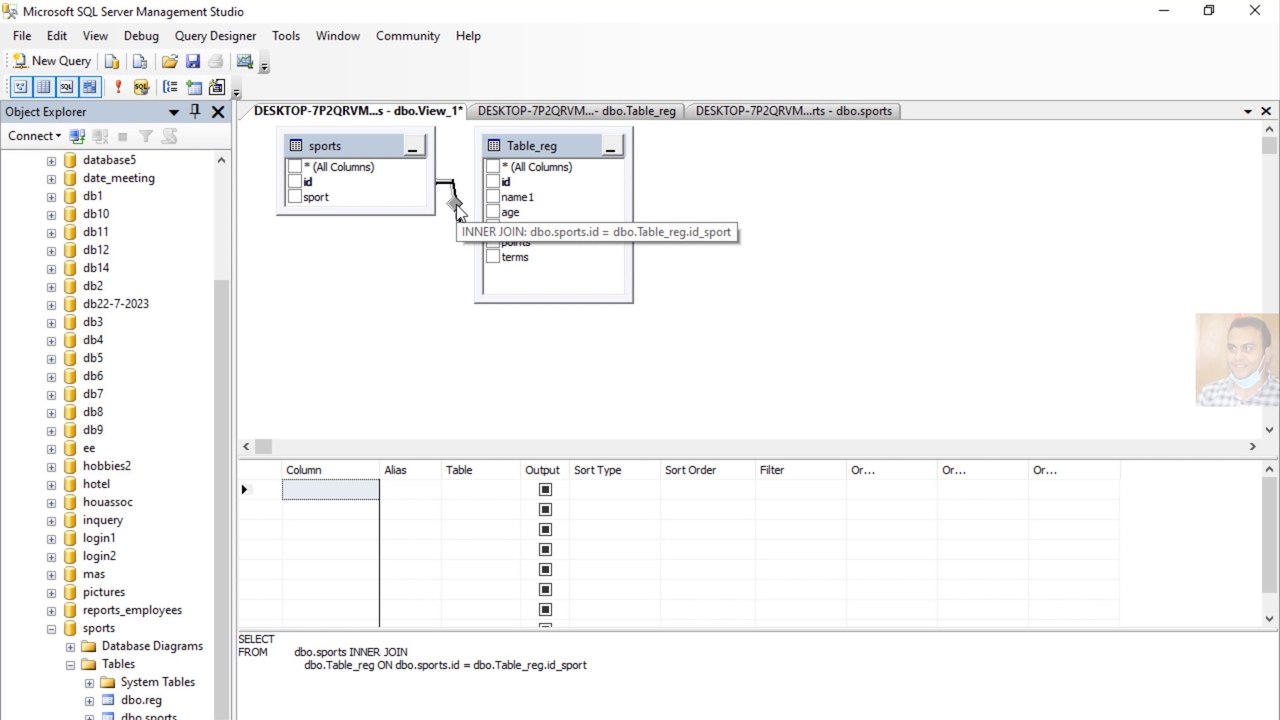Click the diagram pane horizontal scrollbar thumb
This screenshot has height=720, width=1280.
[264, 447]
